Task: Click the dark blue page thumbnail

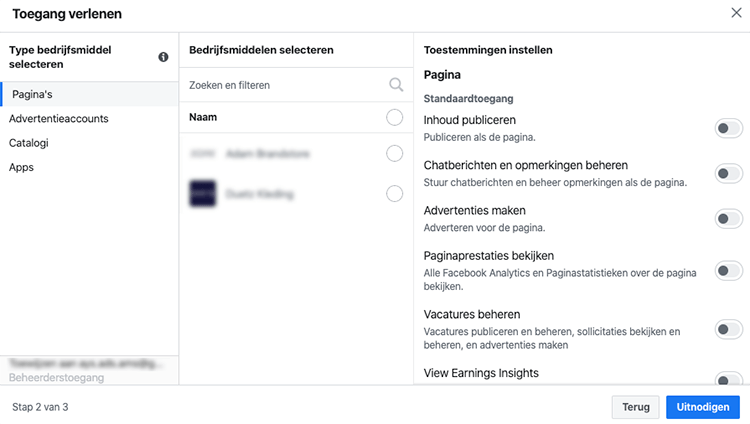Action: tap(202, 193)
